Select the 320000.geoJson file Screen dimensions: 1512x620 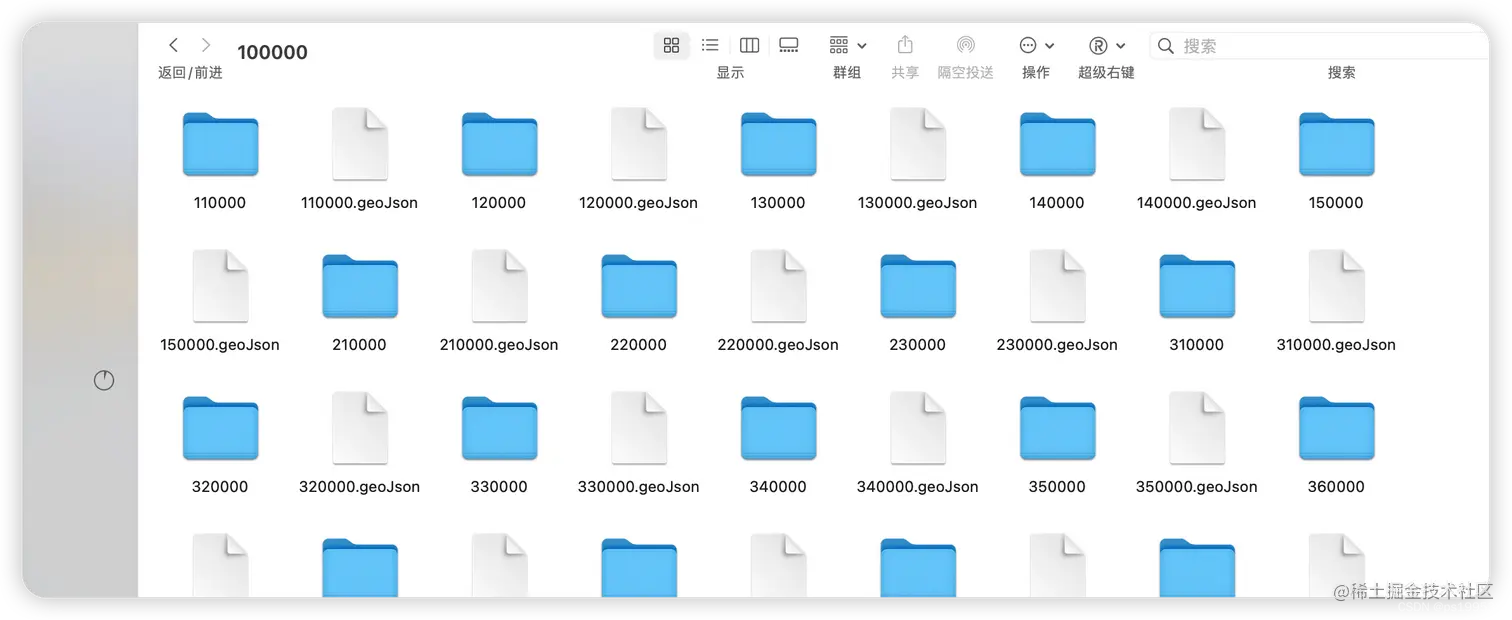[360, 429]
